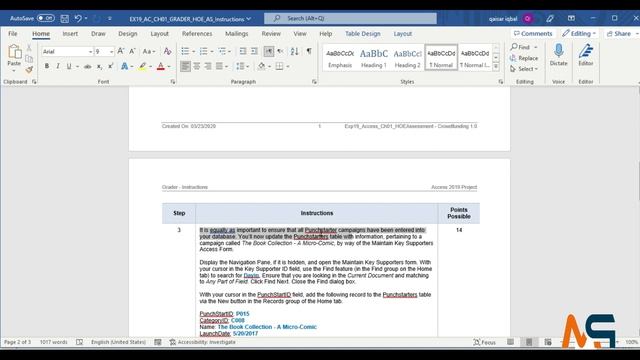Toggle Italic formatting
Viewport: 640px width, 360px height.
tap(58, 66)
